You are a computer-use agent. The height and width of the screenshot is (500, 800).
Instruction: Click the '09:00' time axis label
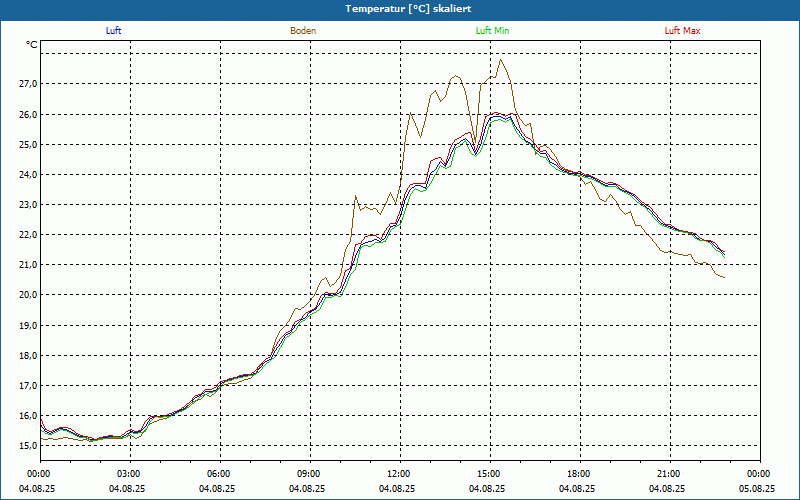pyautogui.click(x=310, y=474)
